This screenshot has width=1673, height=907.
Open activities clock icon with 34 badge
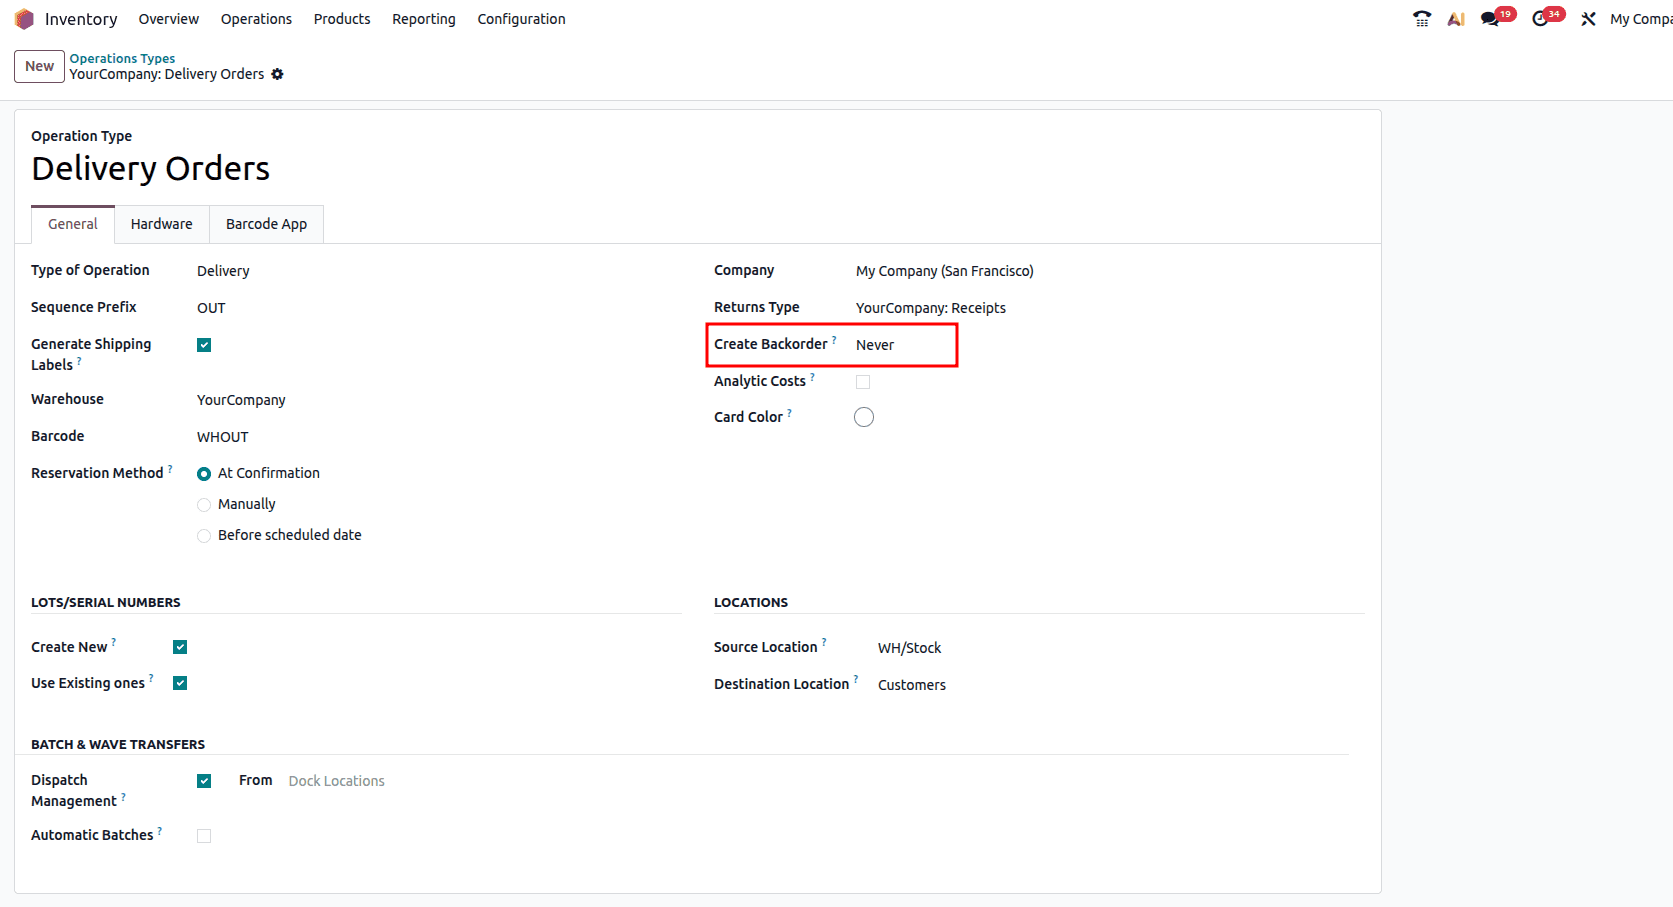click(1547, 17)
